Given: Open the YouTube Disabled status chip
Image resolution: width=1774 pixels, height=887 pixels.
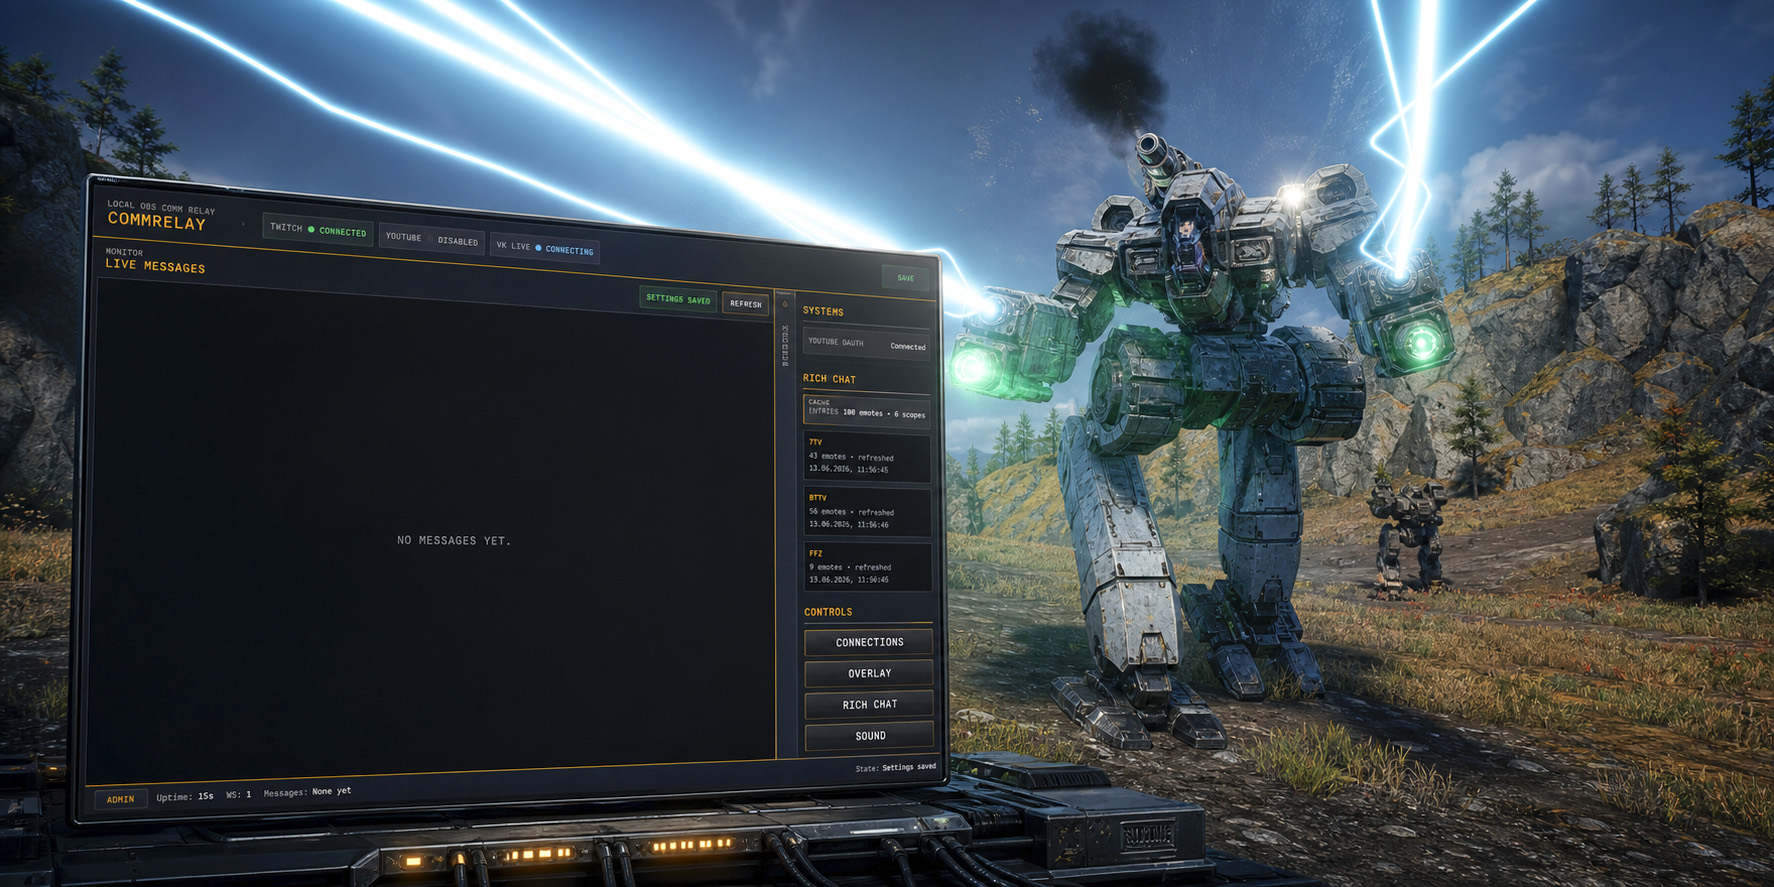Looking at the screenshot, I should pyautogui.click(x=432, y=239).
